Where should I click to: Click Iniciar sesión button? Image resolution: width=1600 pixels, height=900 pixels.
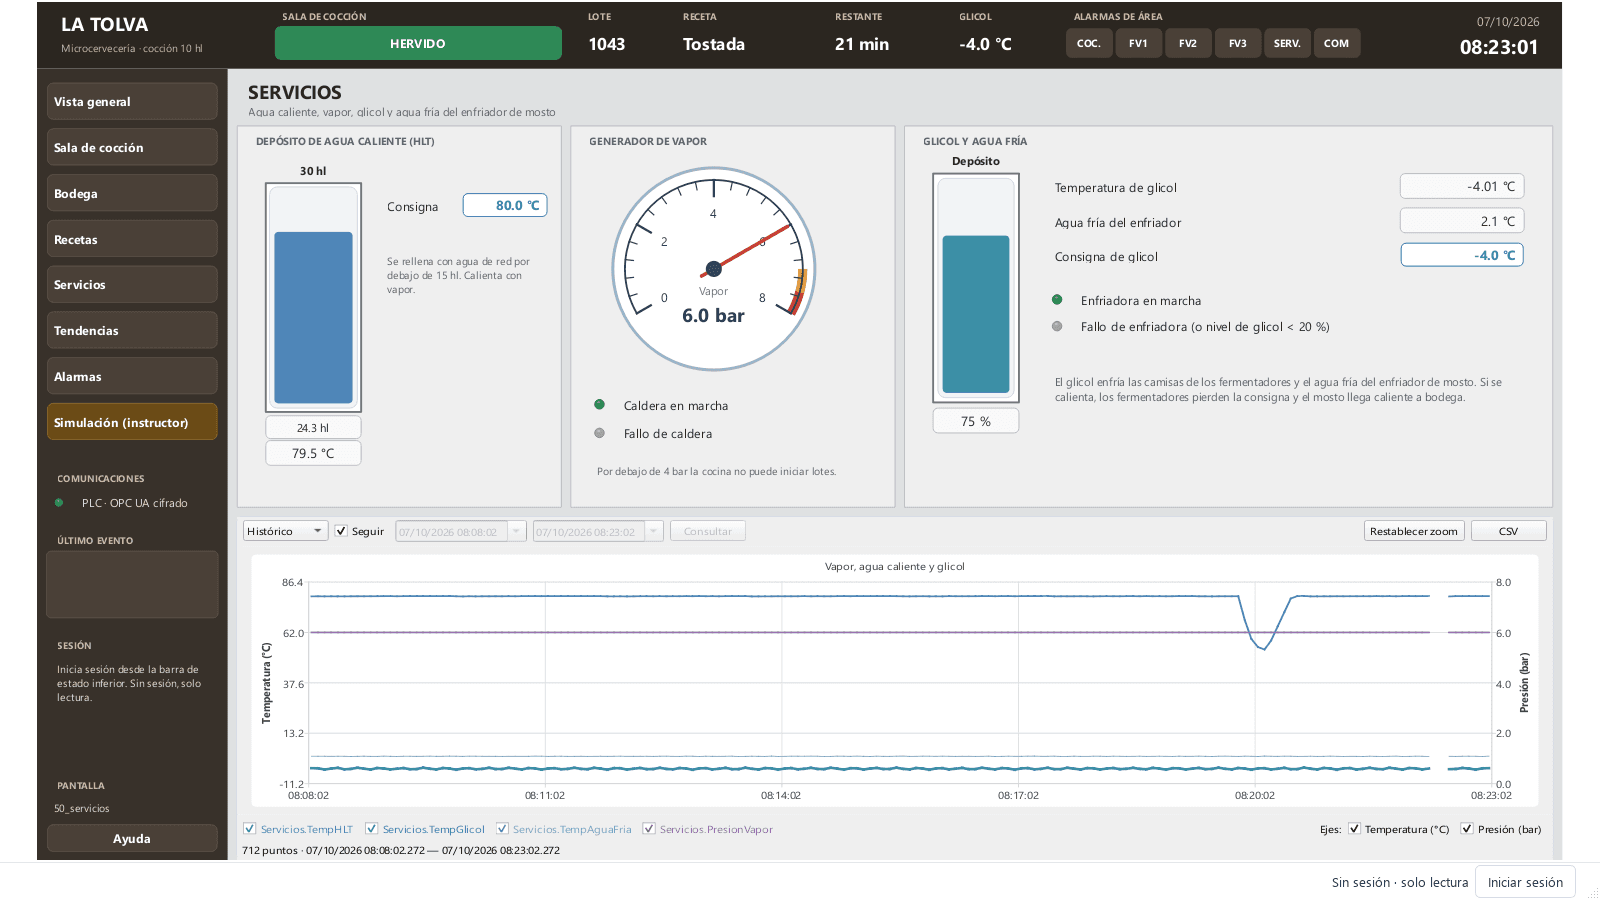tap(1525, 882)
